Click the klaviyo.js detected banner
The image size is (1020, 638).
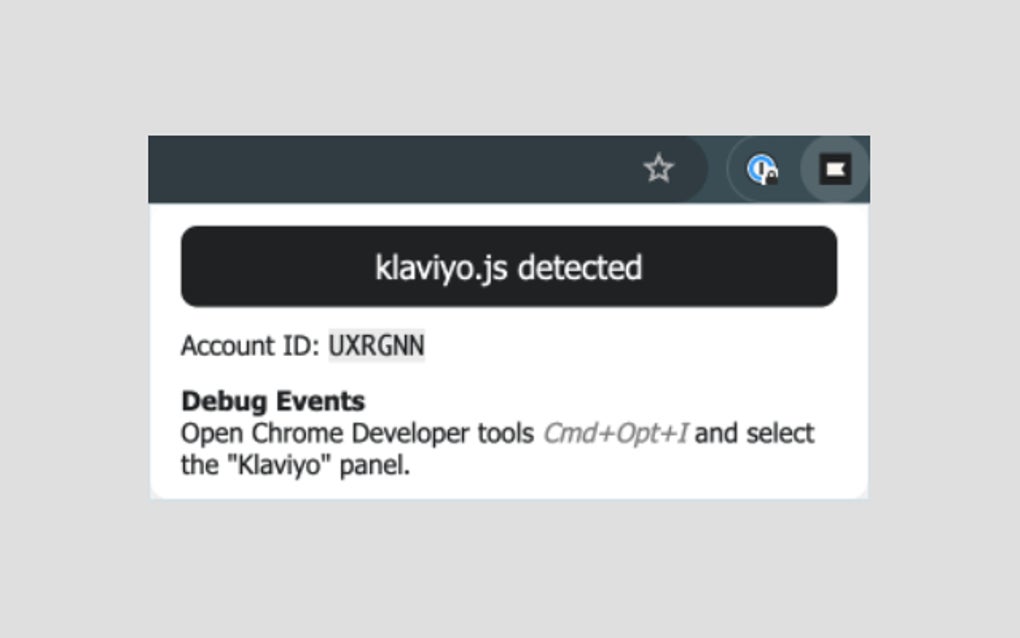[508, 266]
